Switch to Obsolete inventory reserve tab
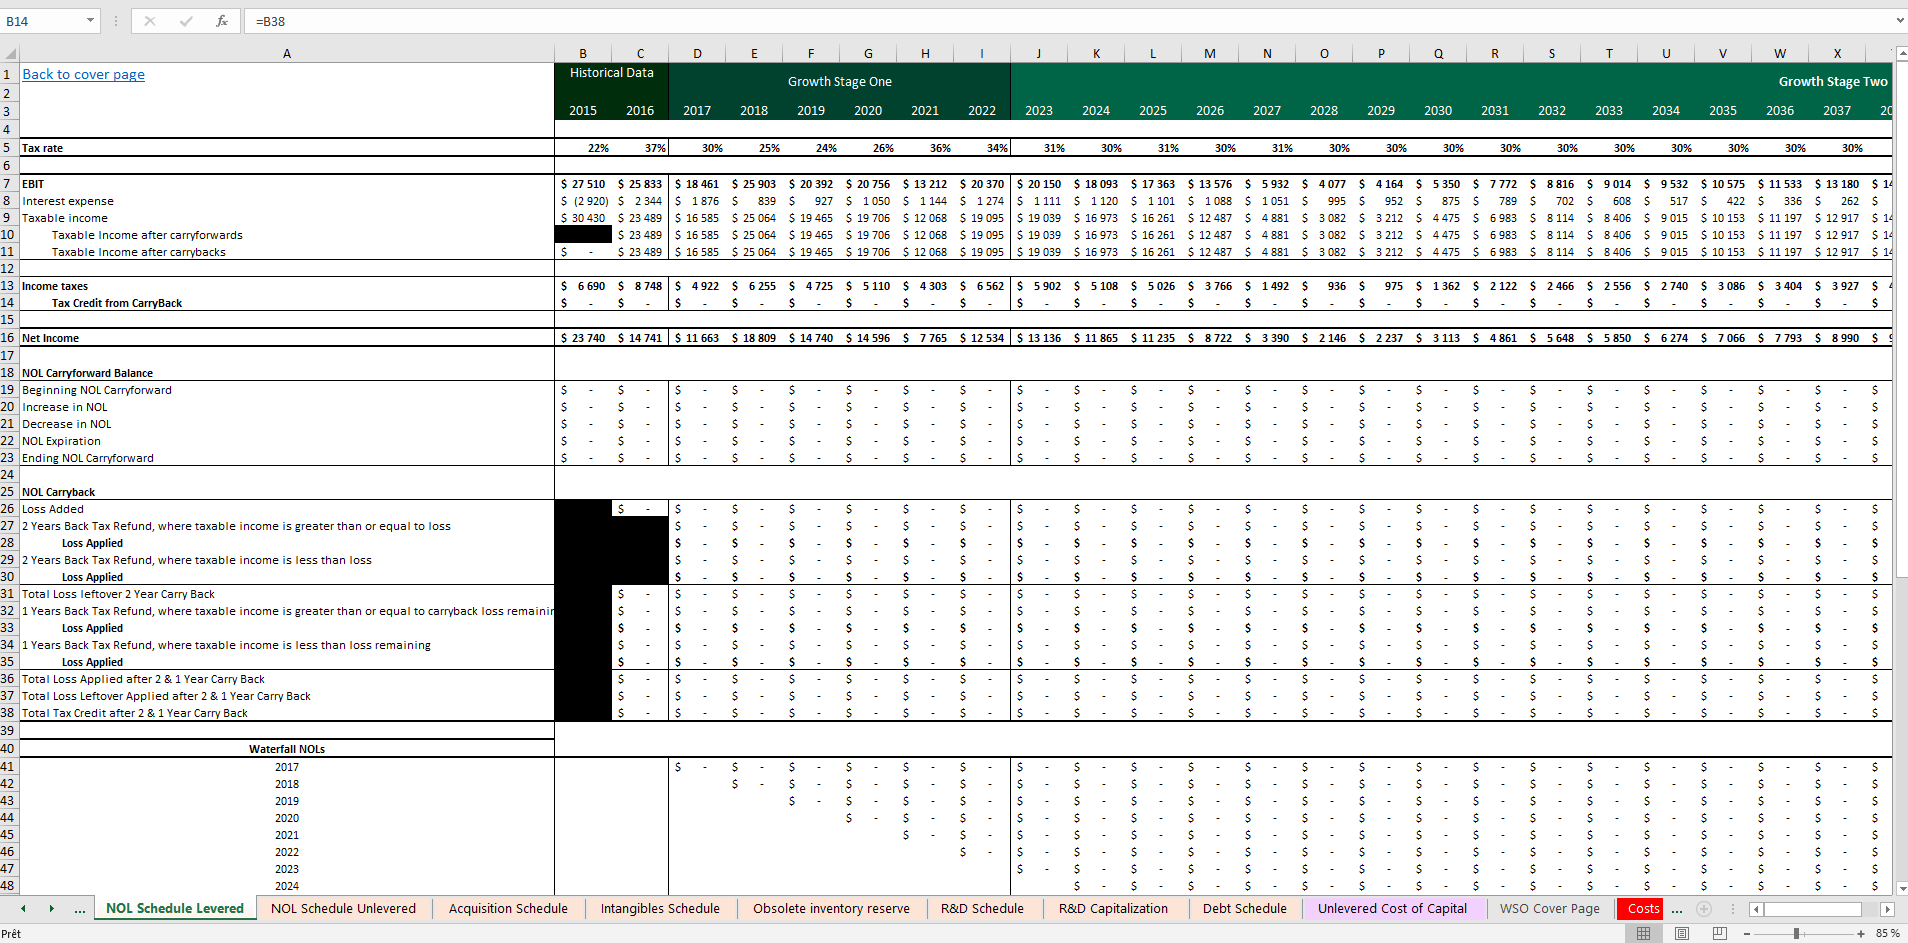The width and height of the screenshot is (1908, 943). coord(831,908)
